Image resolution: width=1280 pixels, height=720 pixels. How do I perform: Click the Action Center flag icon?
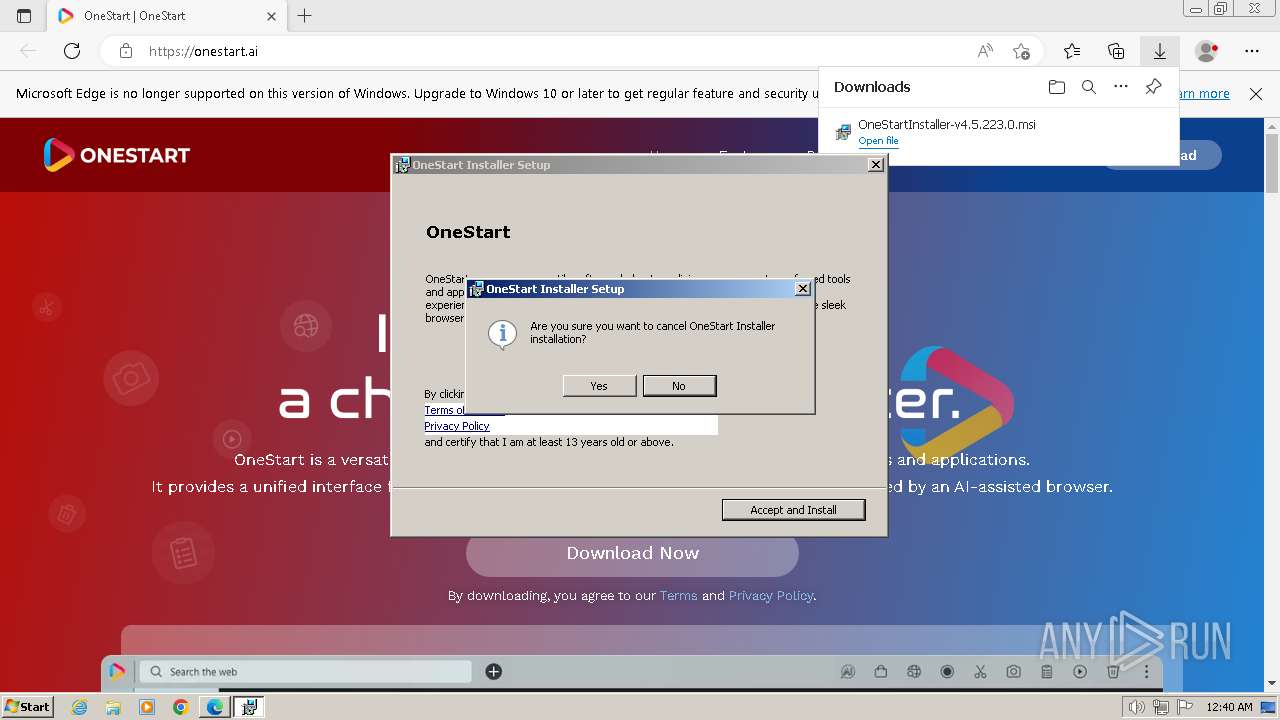point(1183,707)
